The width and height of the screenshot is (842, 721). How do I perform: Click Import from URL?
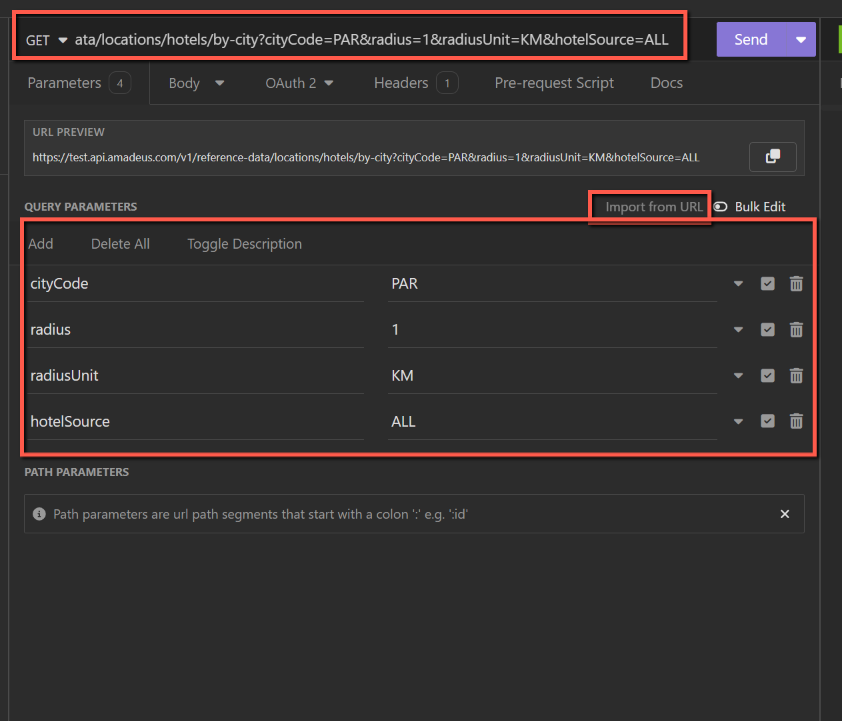point(654,207)
